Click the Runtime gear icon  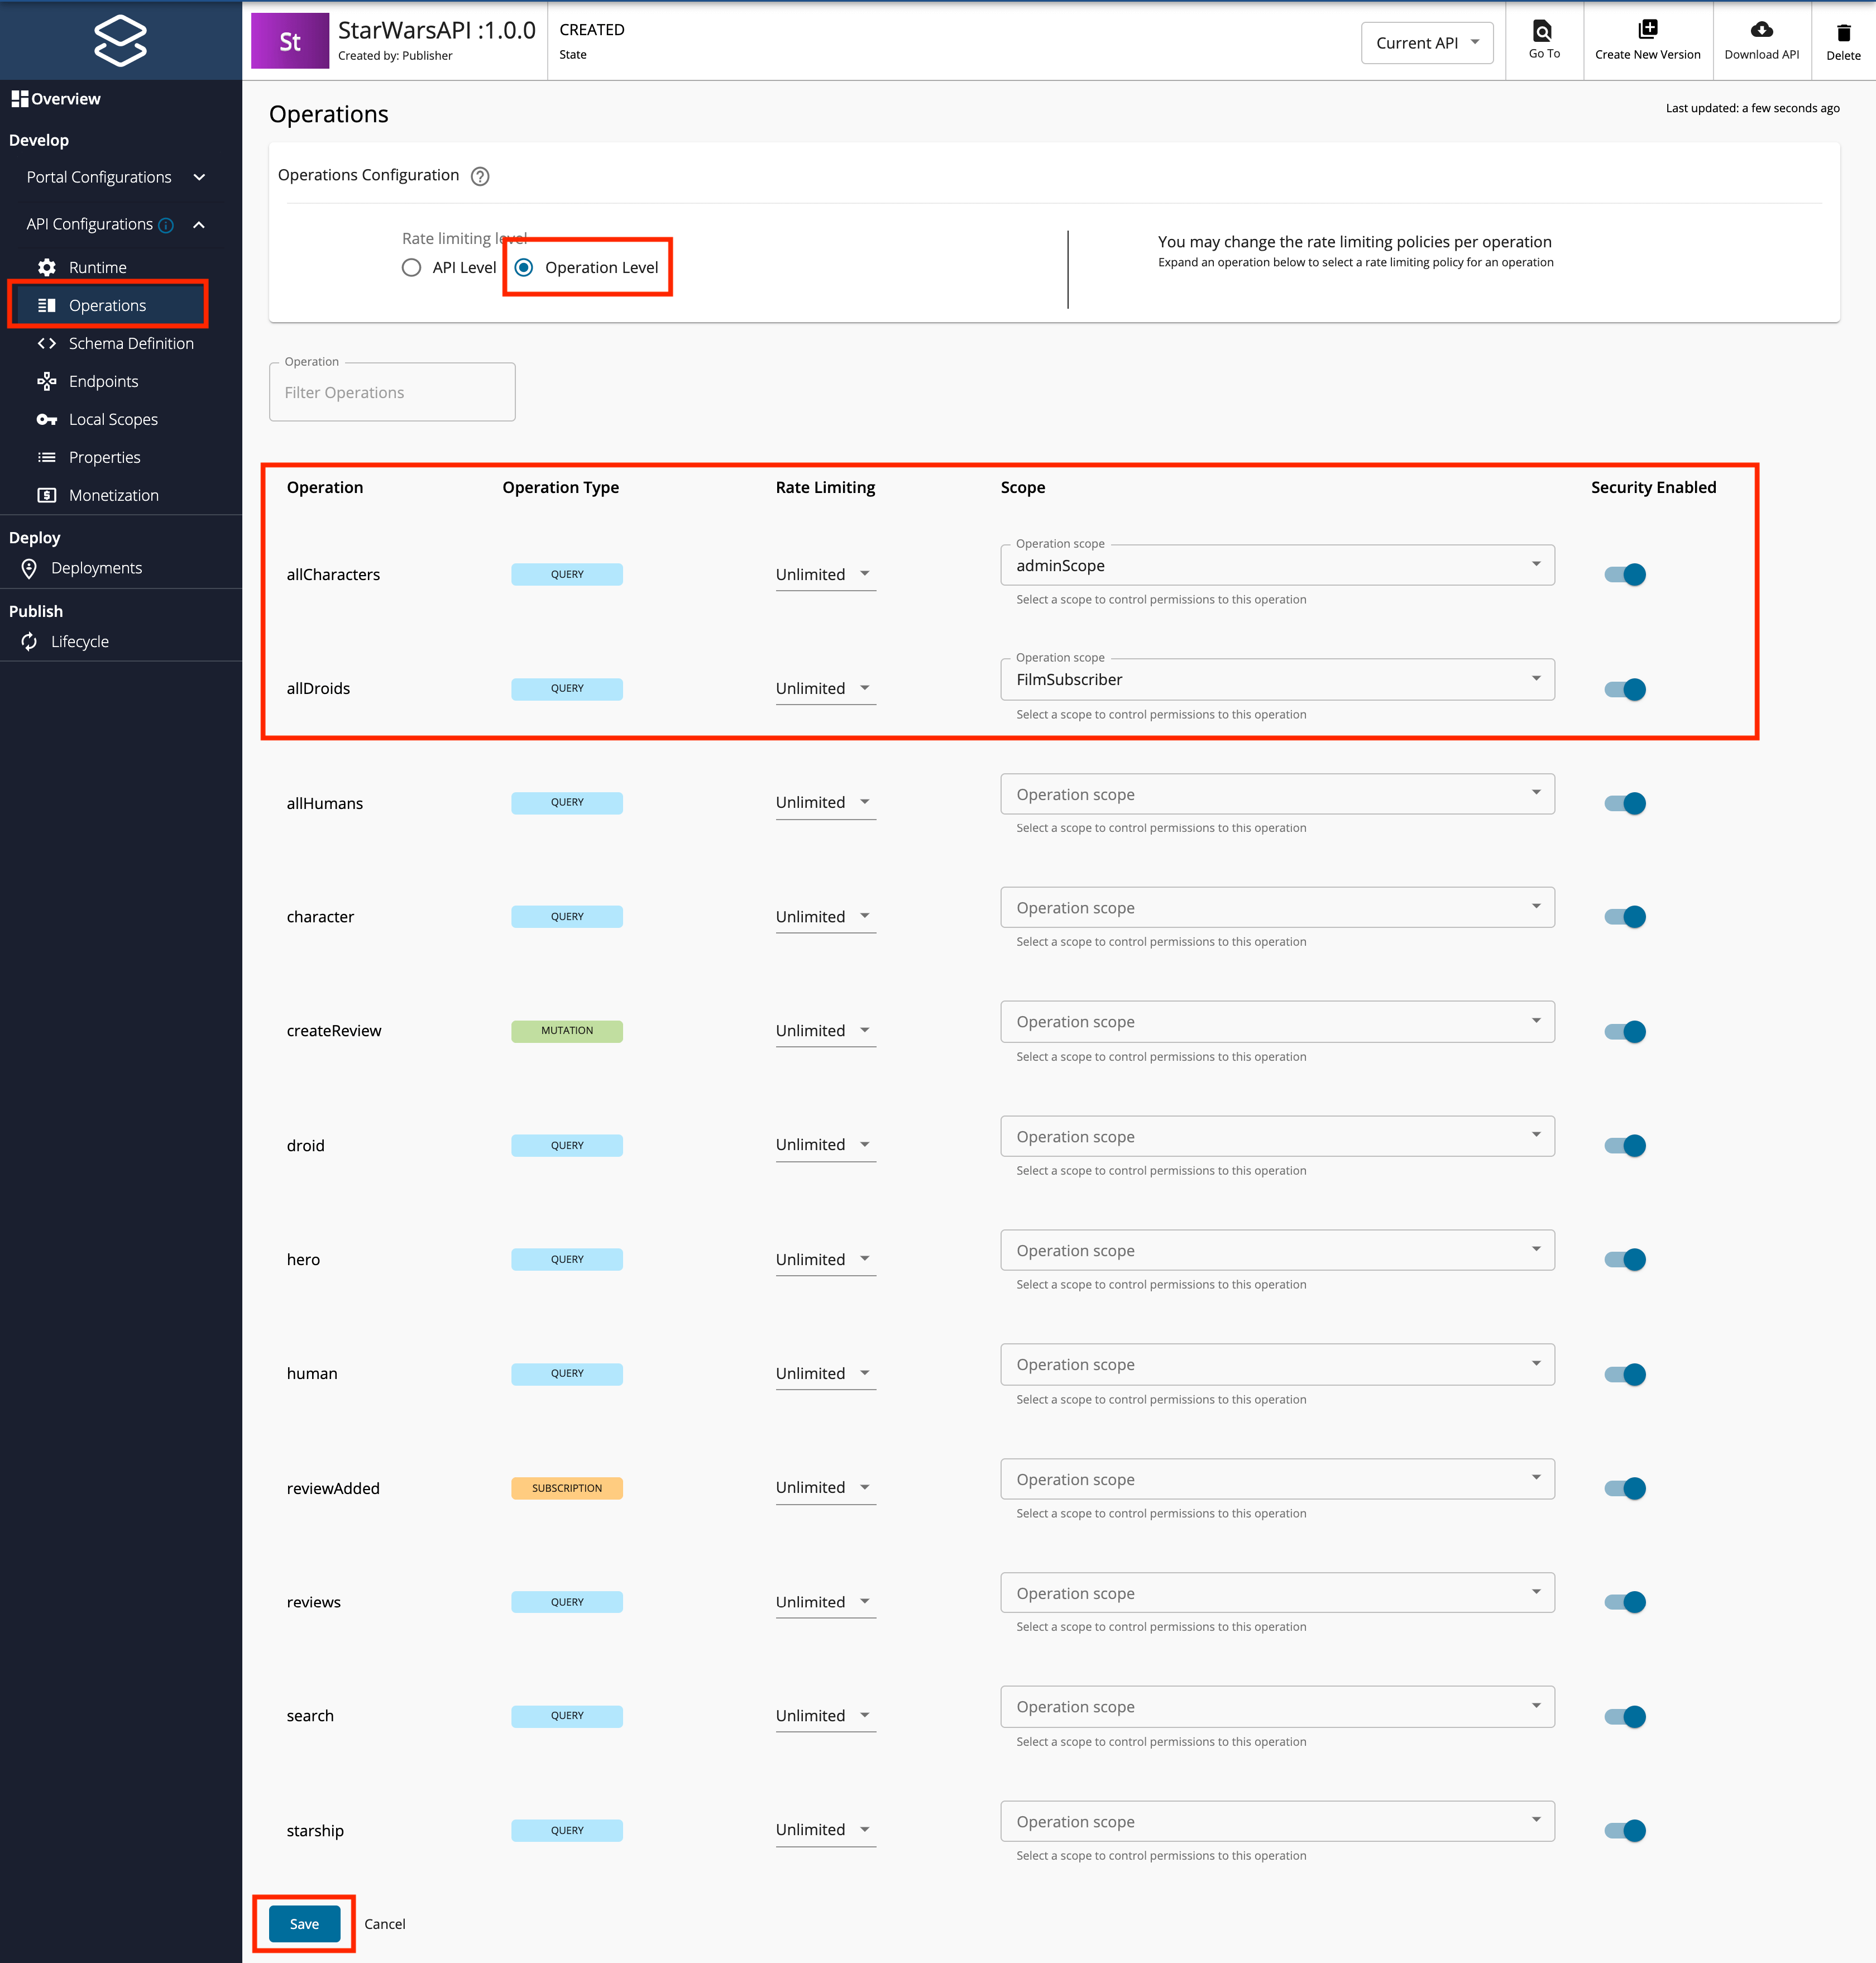tap(47, 267)
